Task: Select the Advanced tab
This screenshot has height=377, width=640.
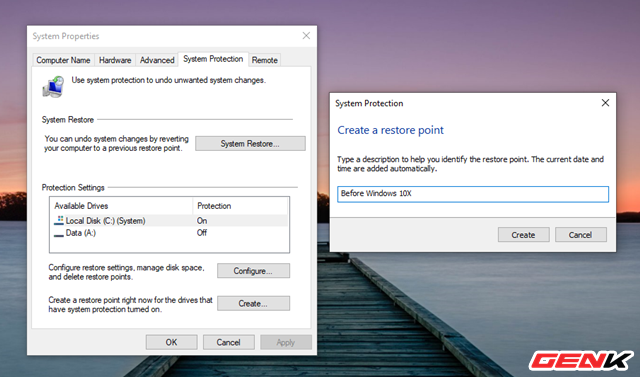Action: 157,60
